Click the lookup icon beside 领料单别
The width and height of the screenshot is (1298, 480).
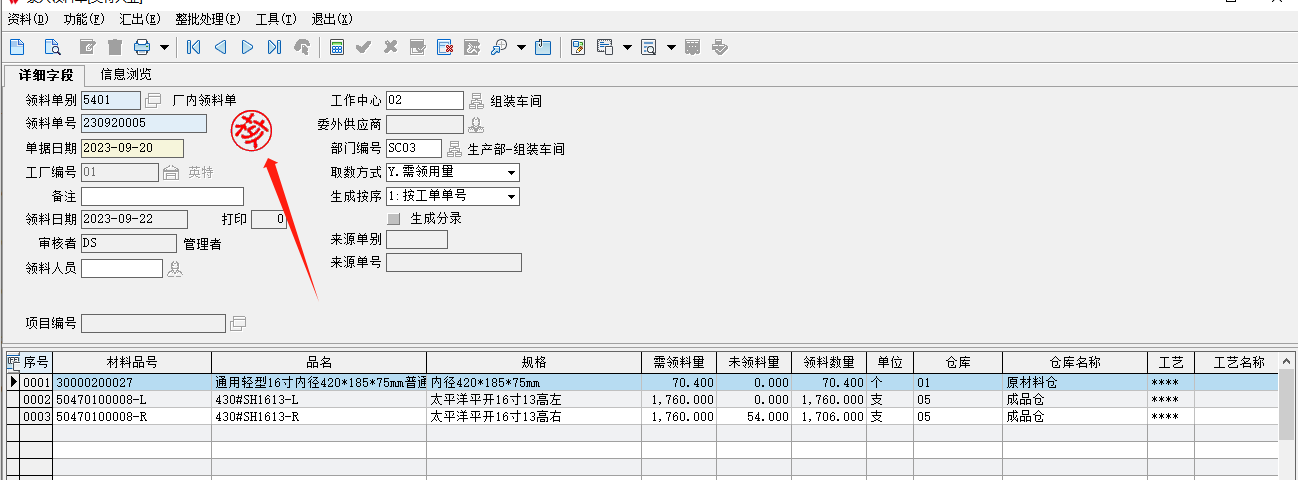click(153, 100)
